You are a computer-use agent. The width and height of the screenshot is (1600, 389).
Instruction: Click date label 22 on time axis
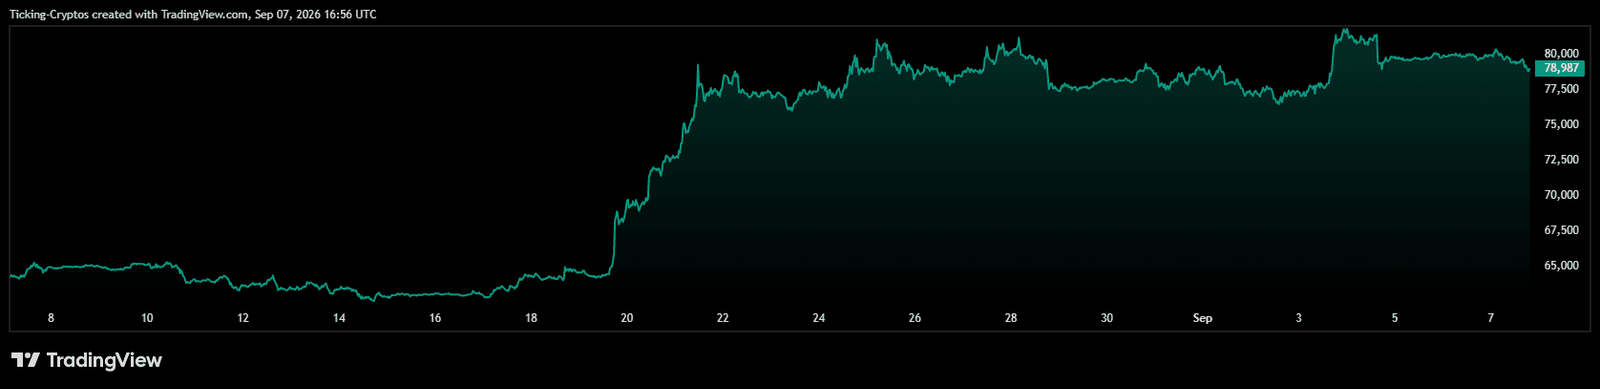pyautogui.click(x=723, y=318)
